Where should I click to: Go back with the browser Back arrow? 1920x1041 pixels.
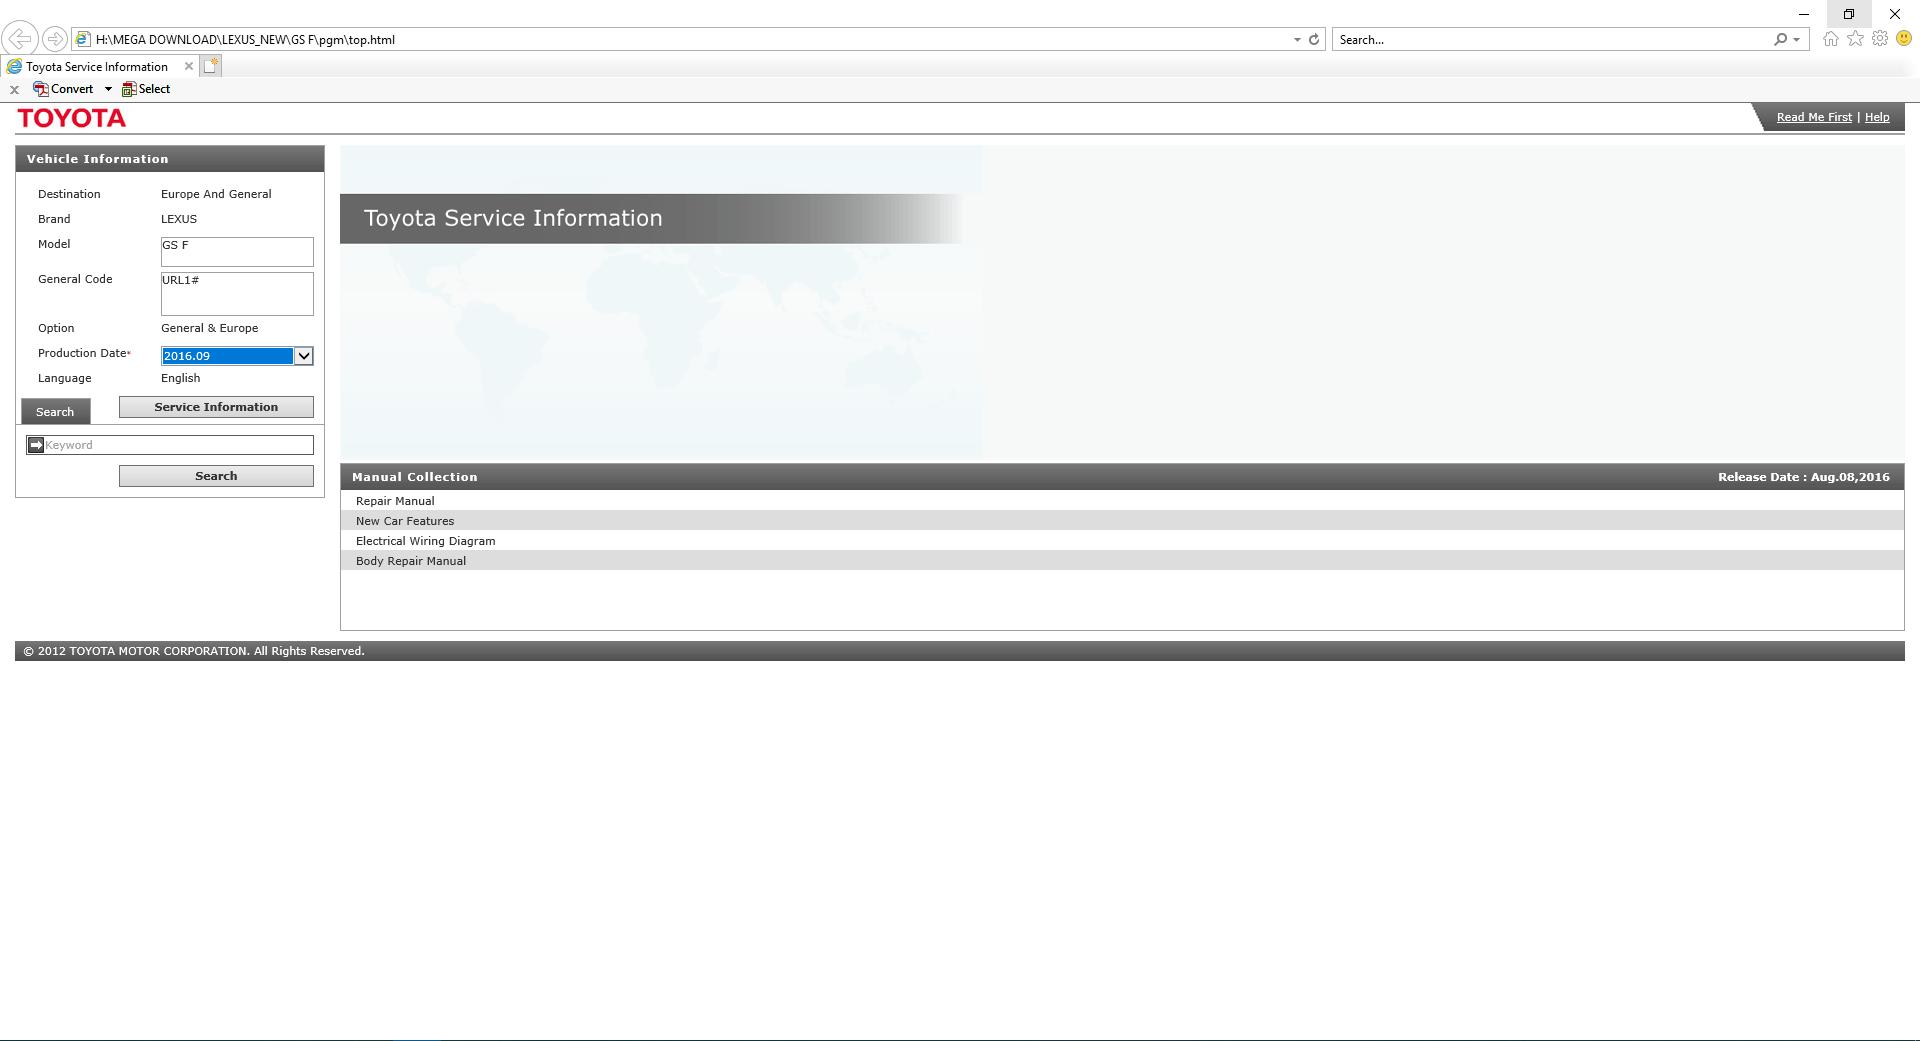tap(19, 39)
